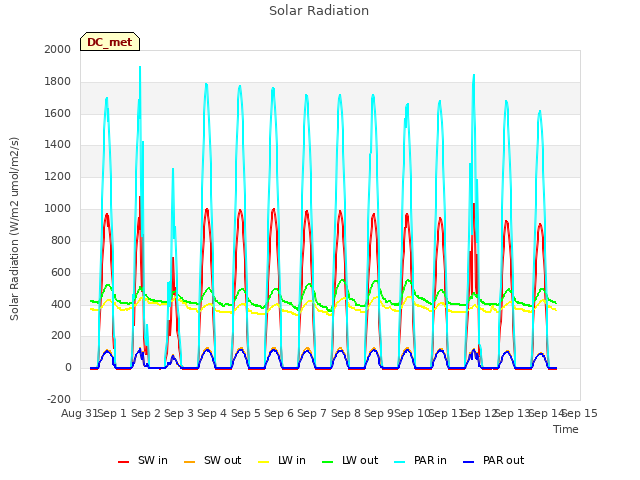Image resolution: width=640 pixels, height=480 pixels.
Task: Toggle the LW in legend entry
Action: (x=282, y=460)
